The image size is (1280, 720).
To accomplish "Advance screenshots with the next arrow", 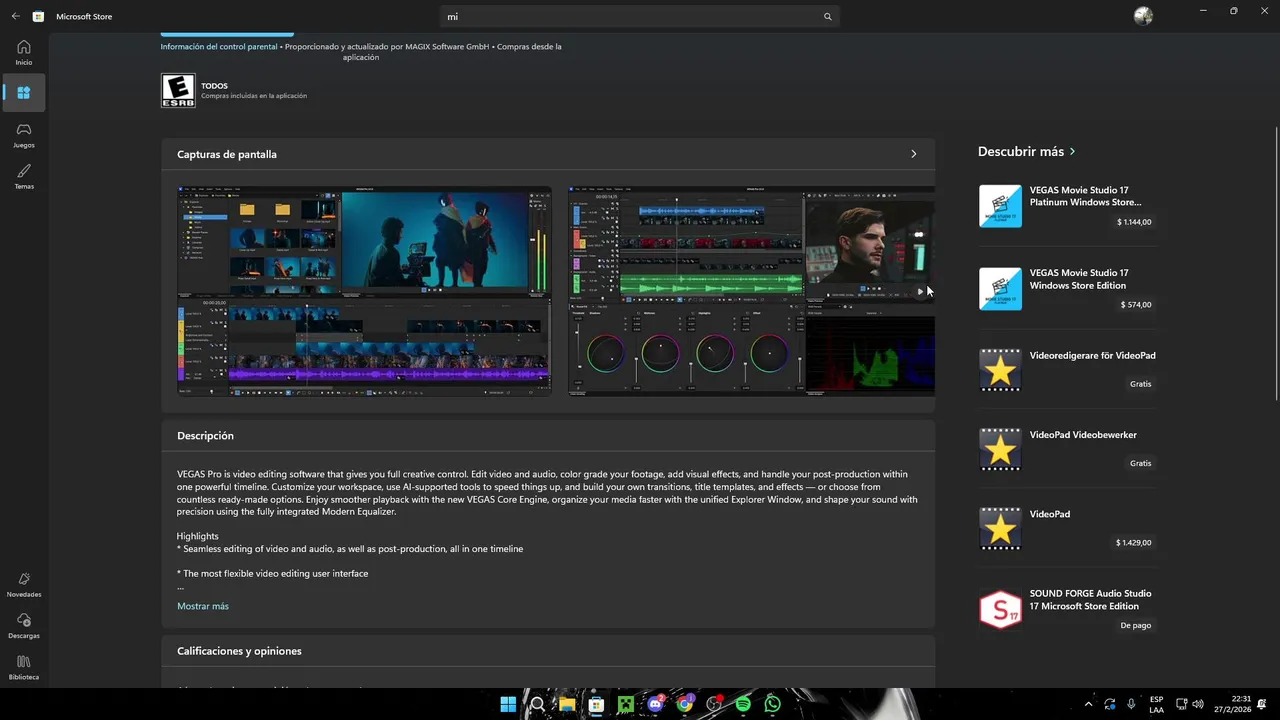I will 920,292.
